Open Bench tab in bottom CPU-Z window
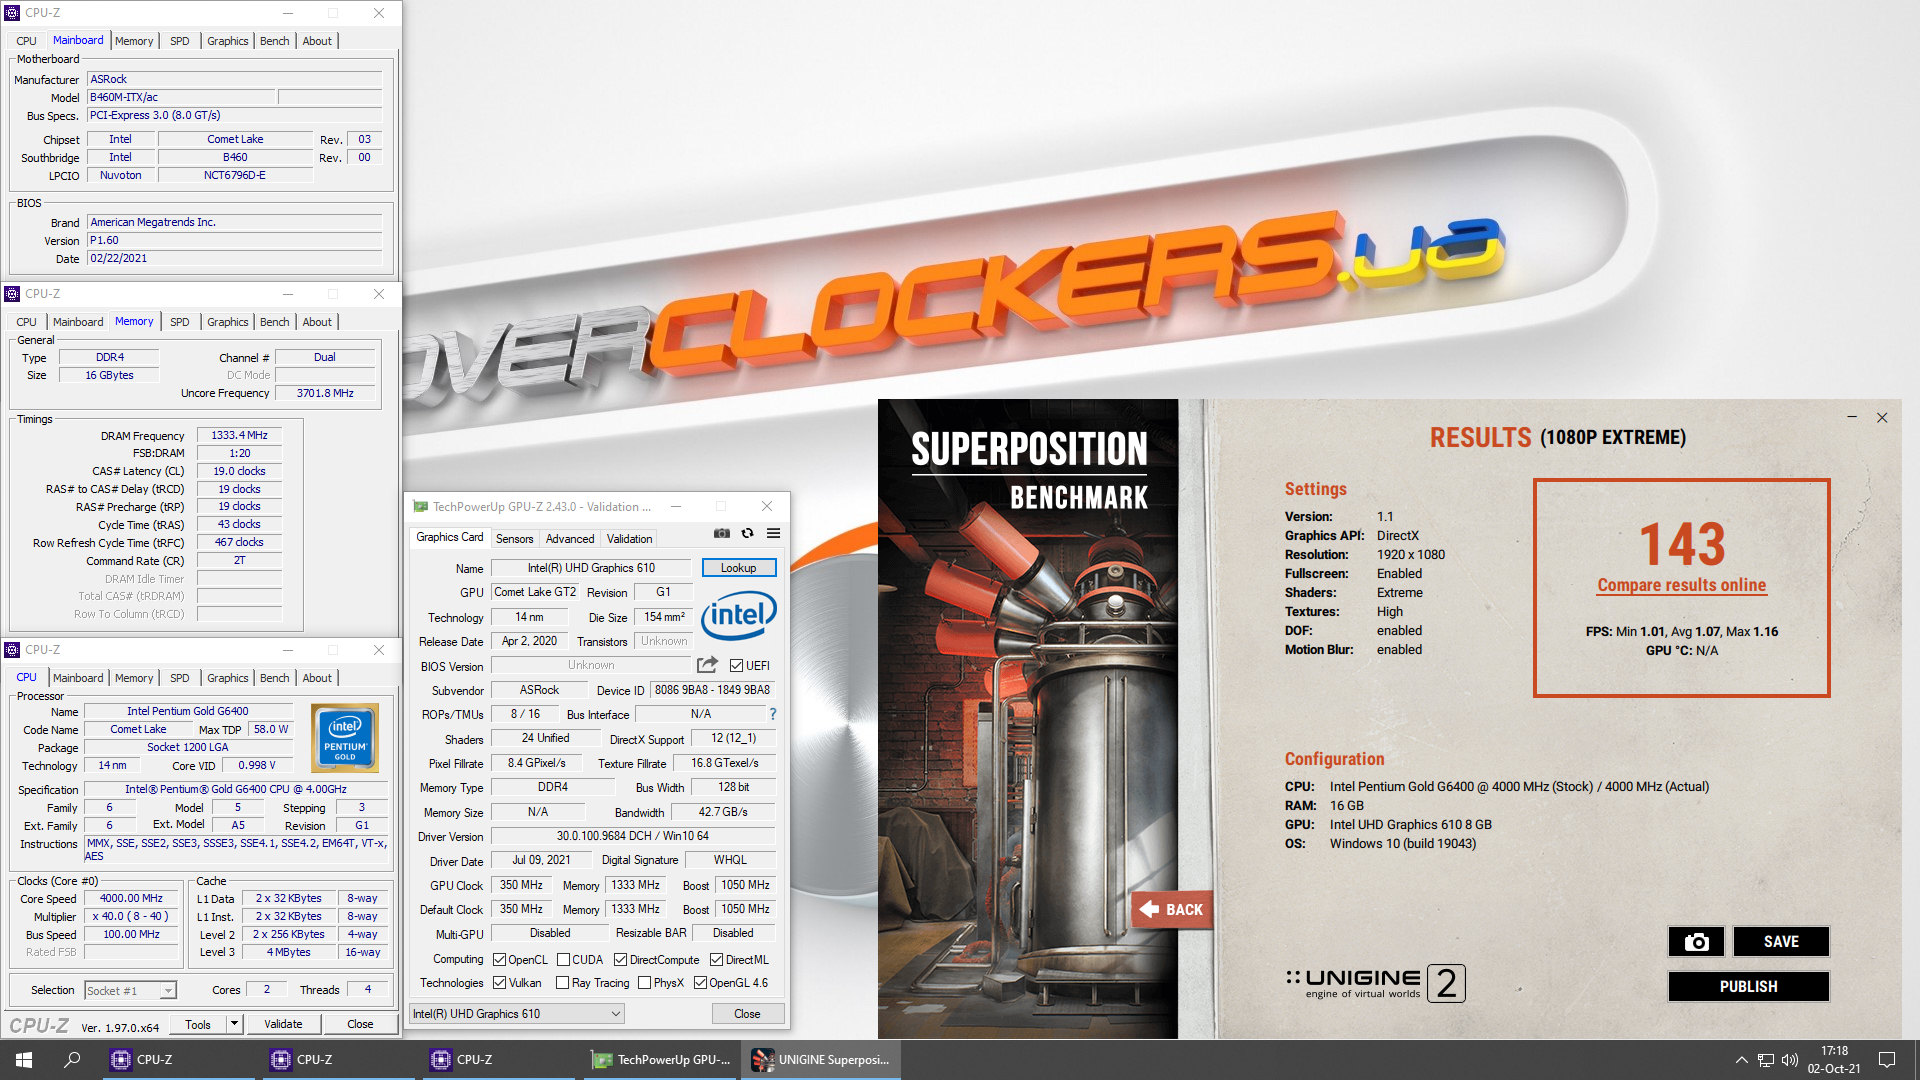Screen dimensions: 1920x1080 coord(274,678)
